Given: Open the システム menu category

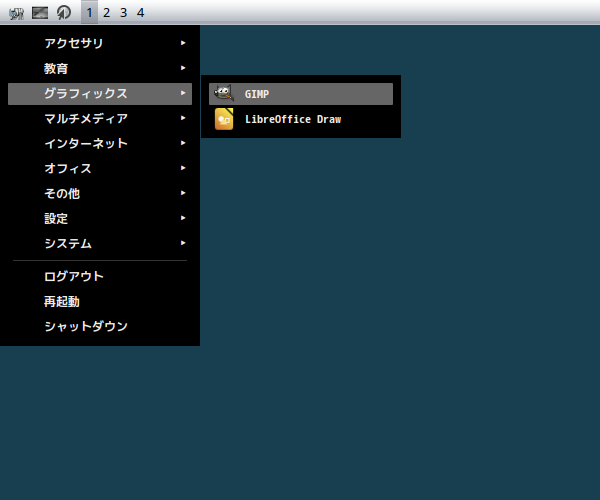Looking at the screenshot, I should 100,243.
